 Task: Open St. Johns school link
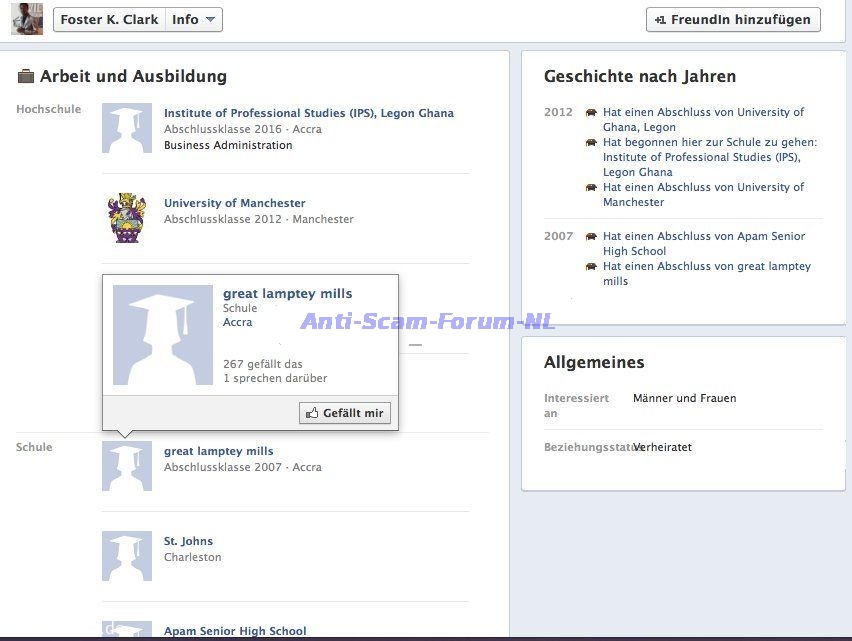[x=188, y=541]
